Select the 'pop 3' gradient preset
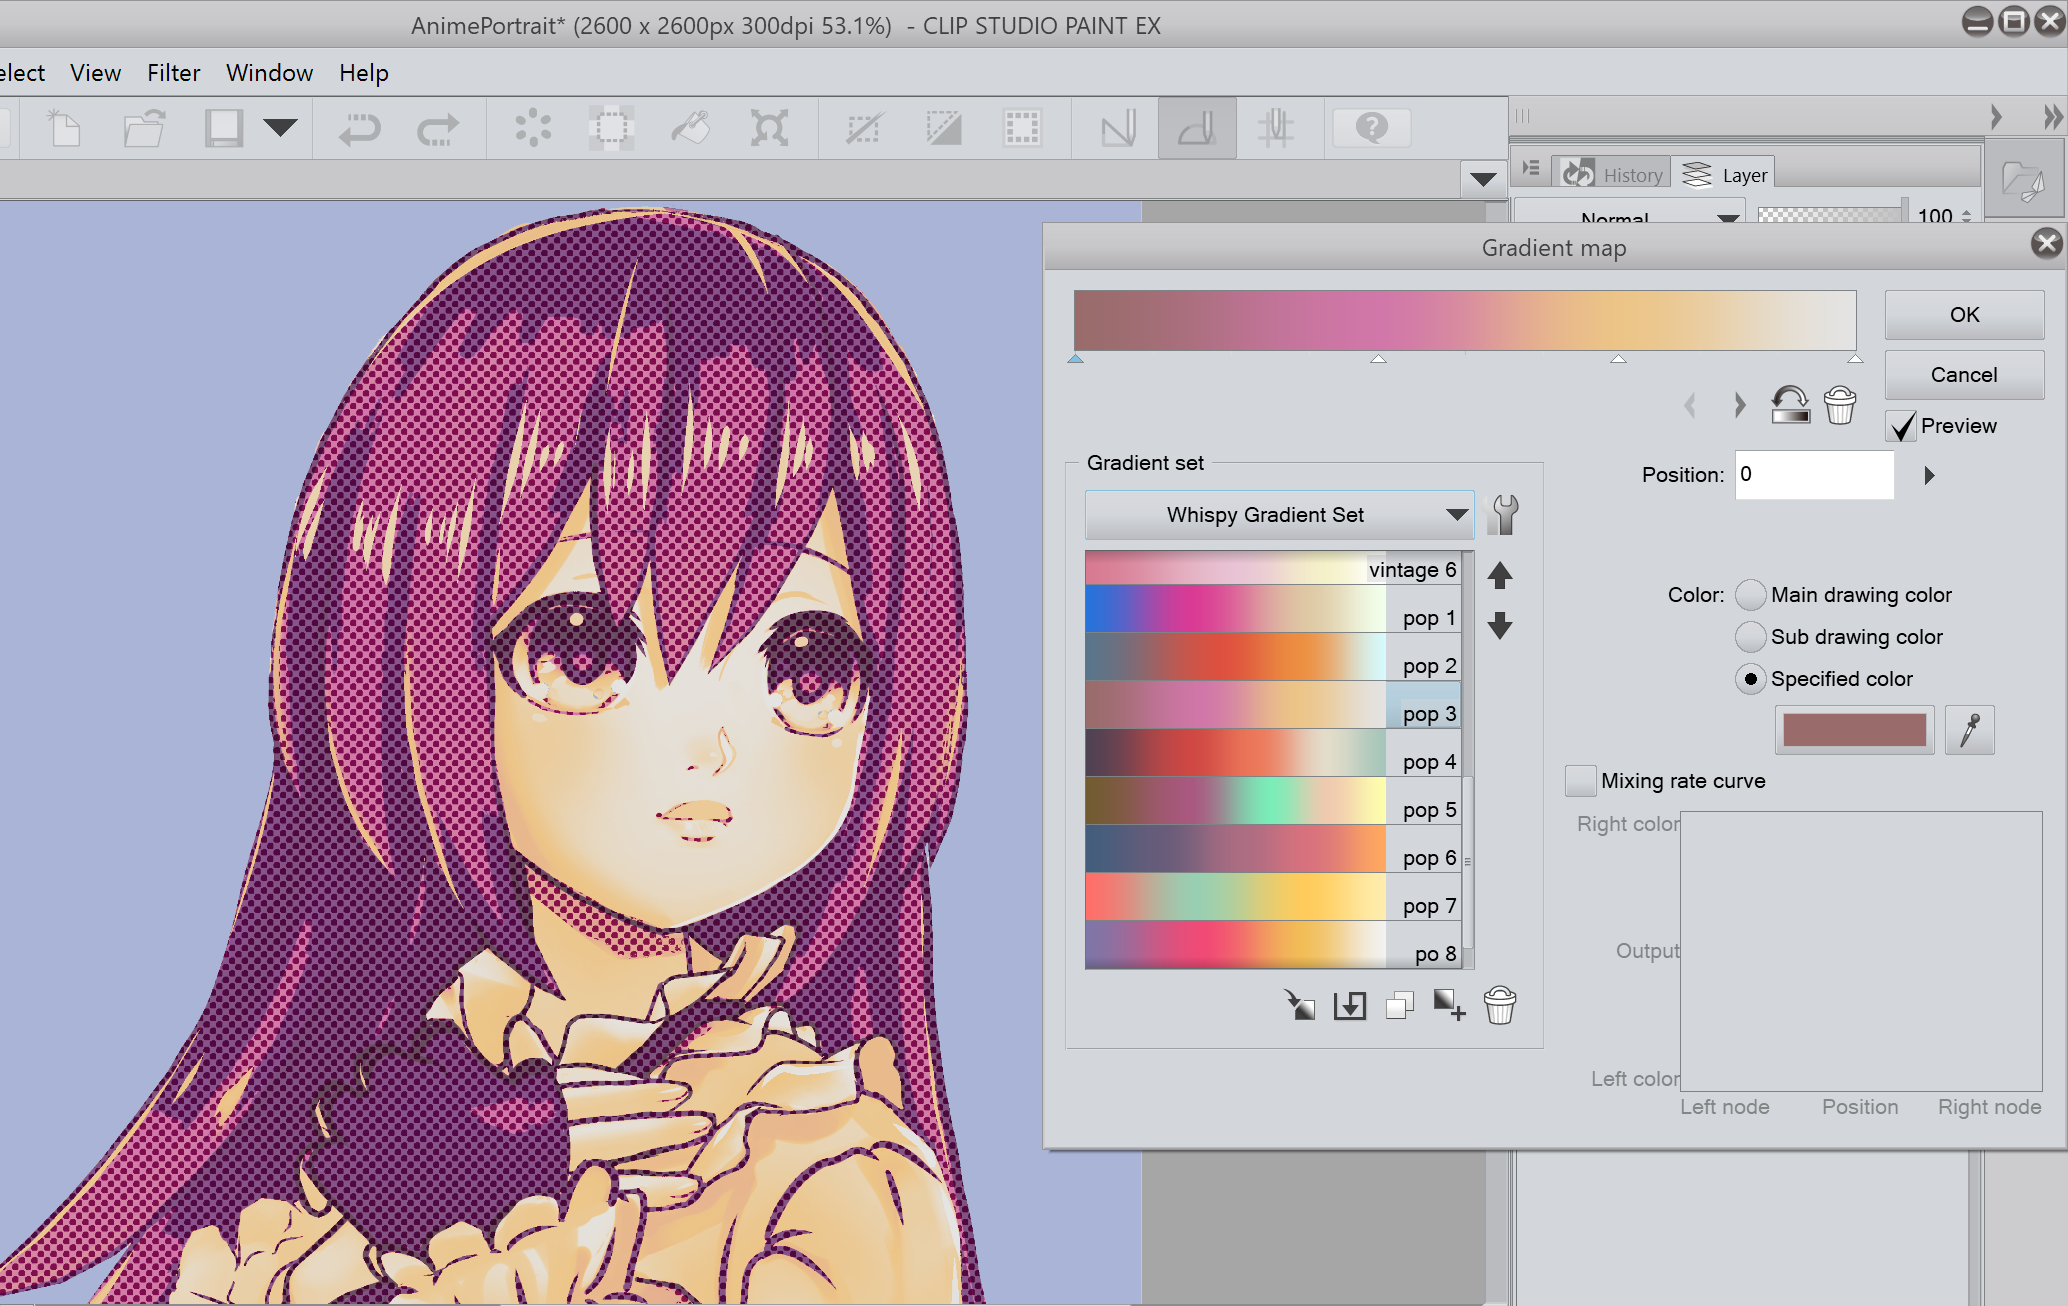Image resolution: width=2068 pixels, height=1306 pixels. (x=1271, y=712)
